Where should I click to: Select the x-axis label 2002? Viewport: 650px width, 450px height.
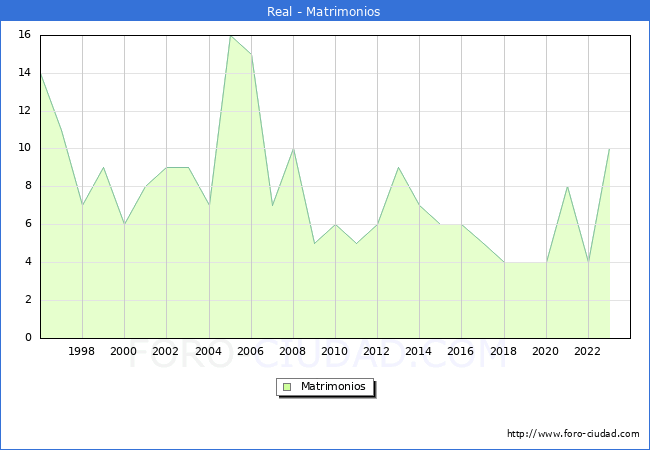click(165, 351)
